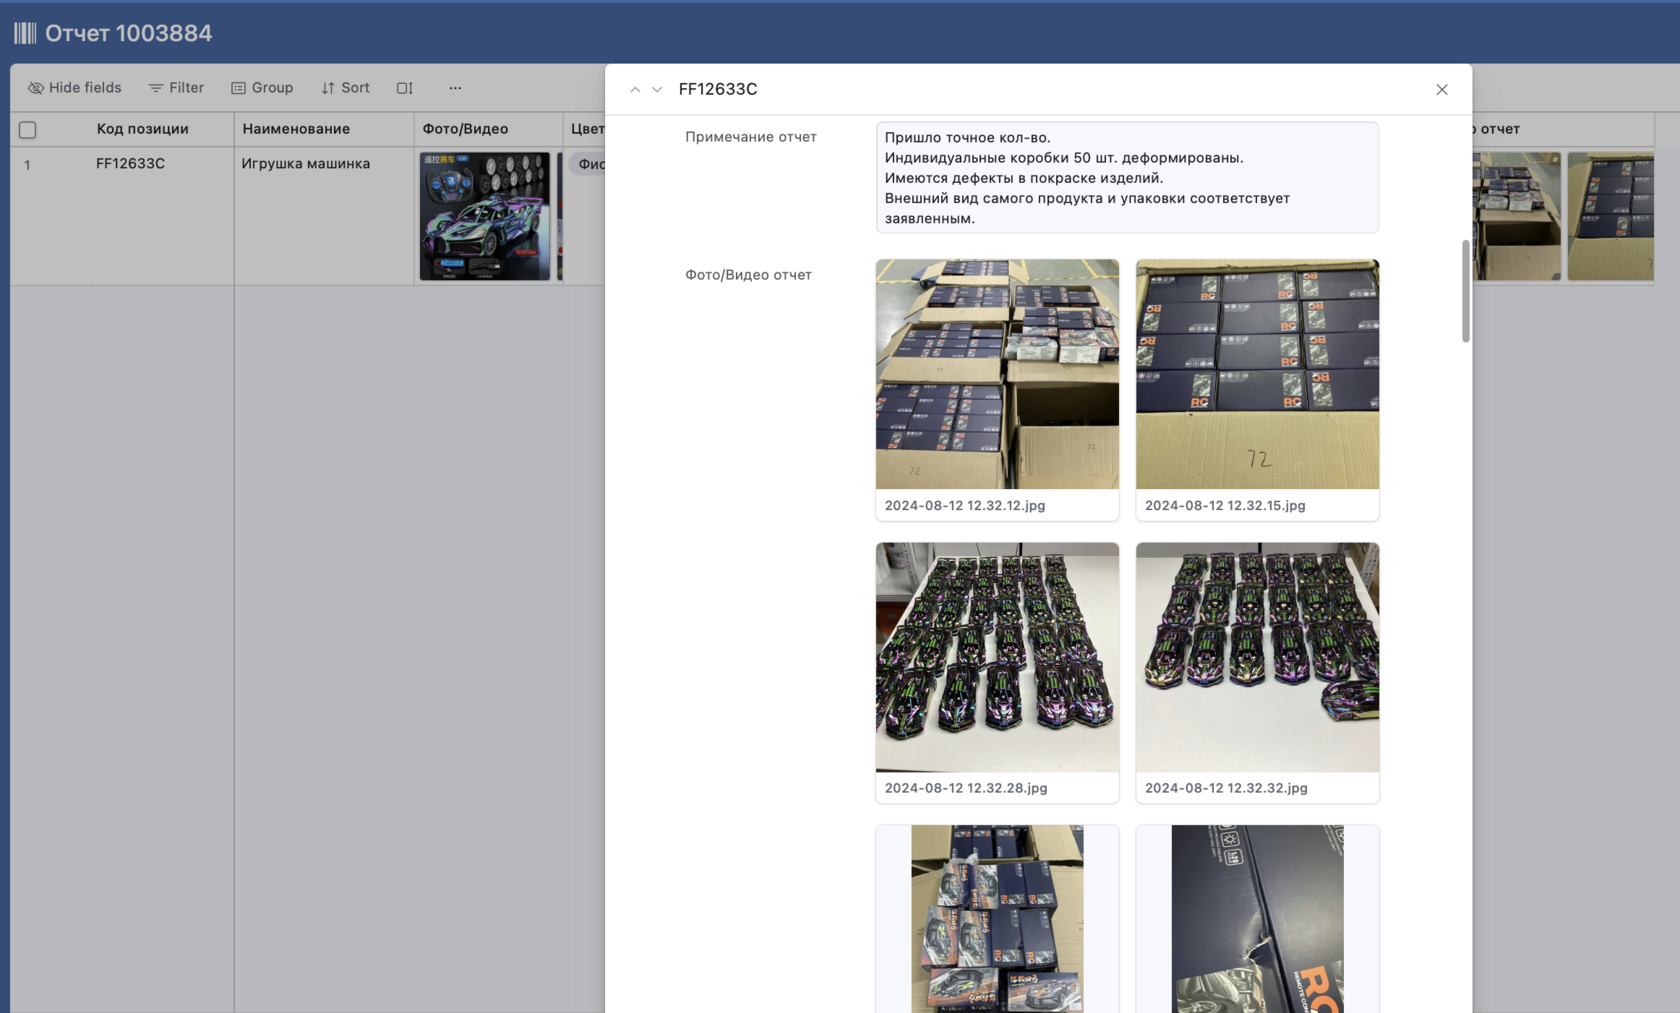Open photo 2024-08-12 12.32.15.jpg thumbnail
1680x1013 pixels.
[x=1257, y=374]
